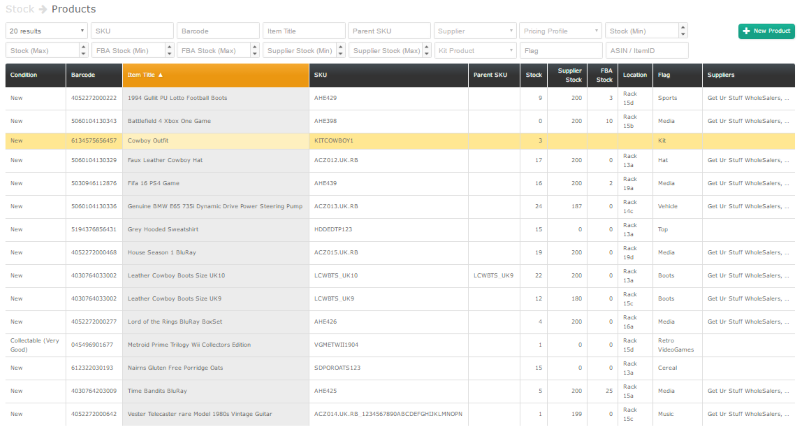
Task: Click the New Product button
Action: point(766,31)
